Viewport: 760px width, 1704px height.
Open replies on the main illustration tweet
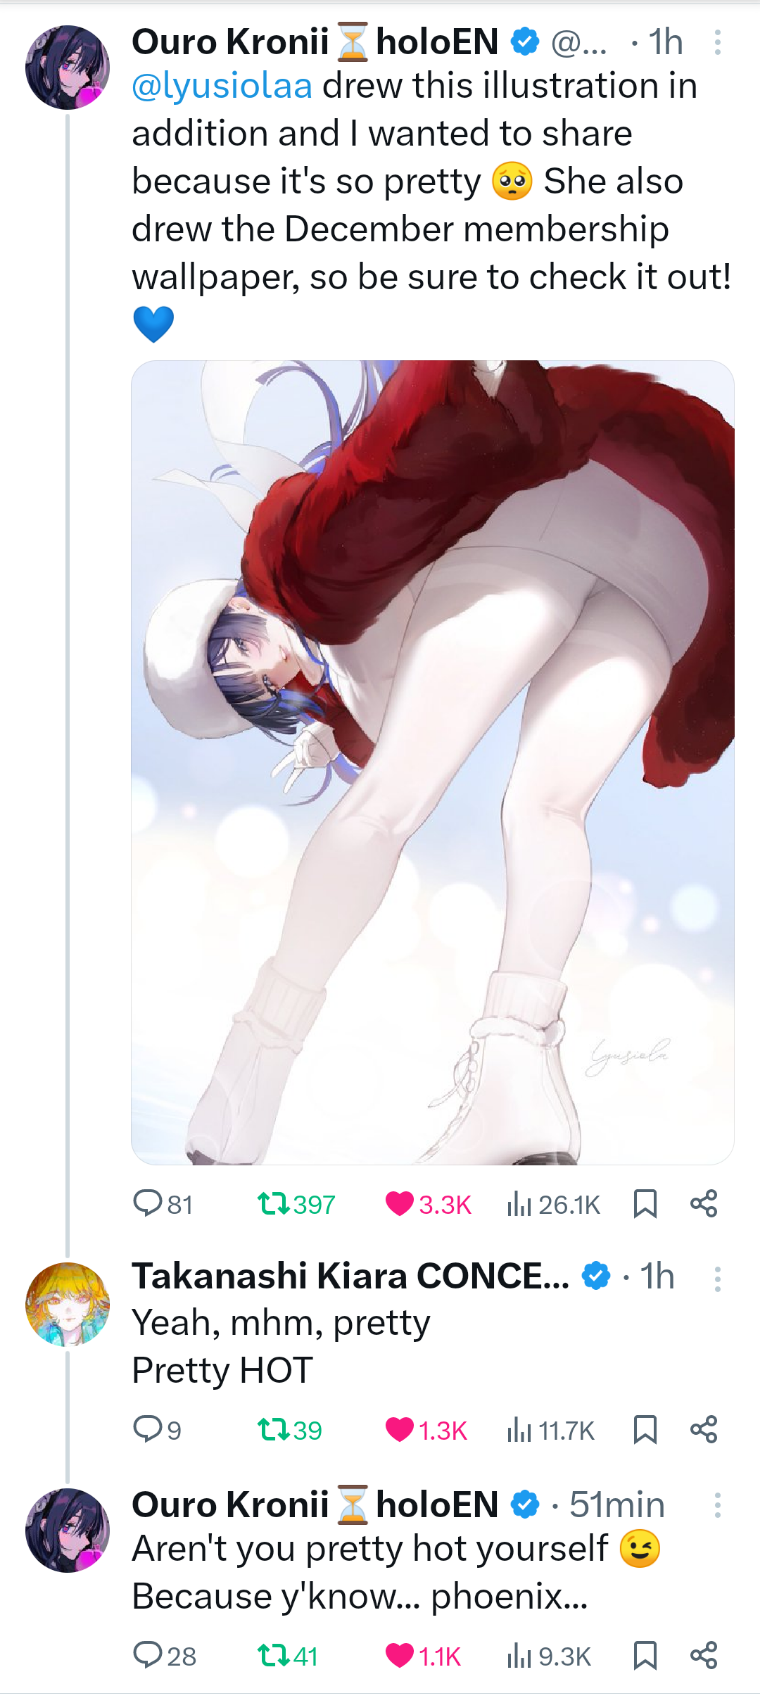[x=163, y=1203]
